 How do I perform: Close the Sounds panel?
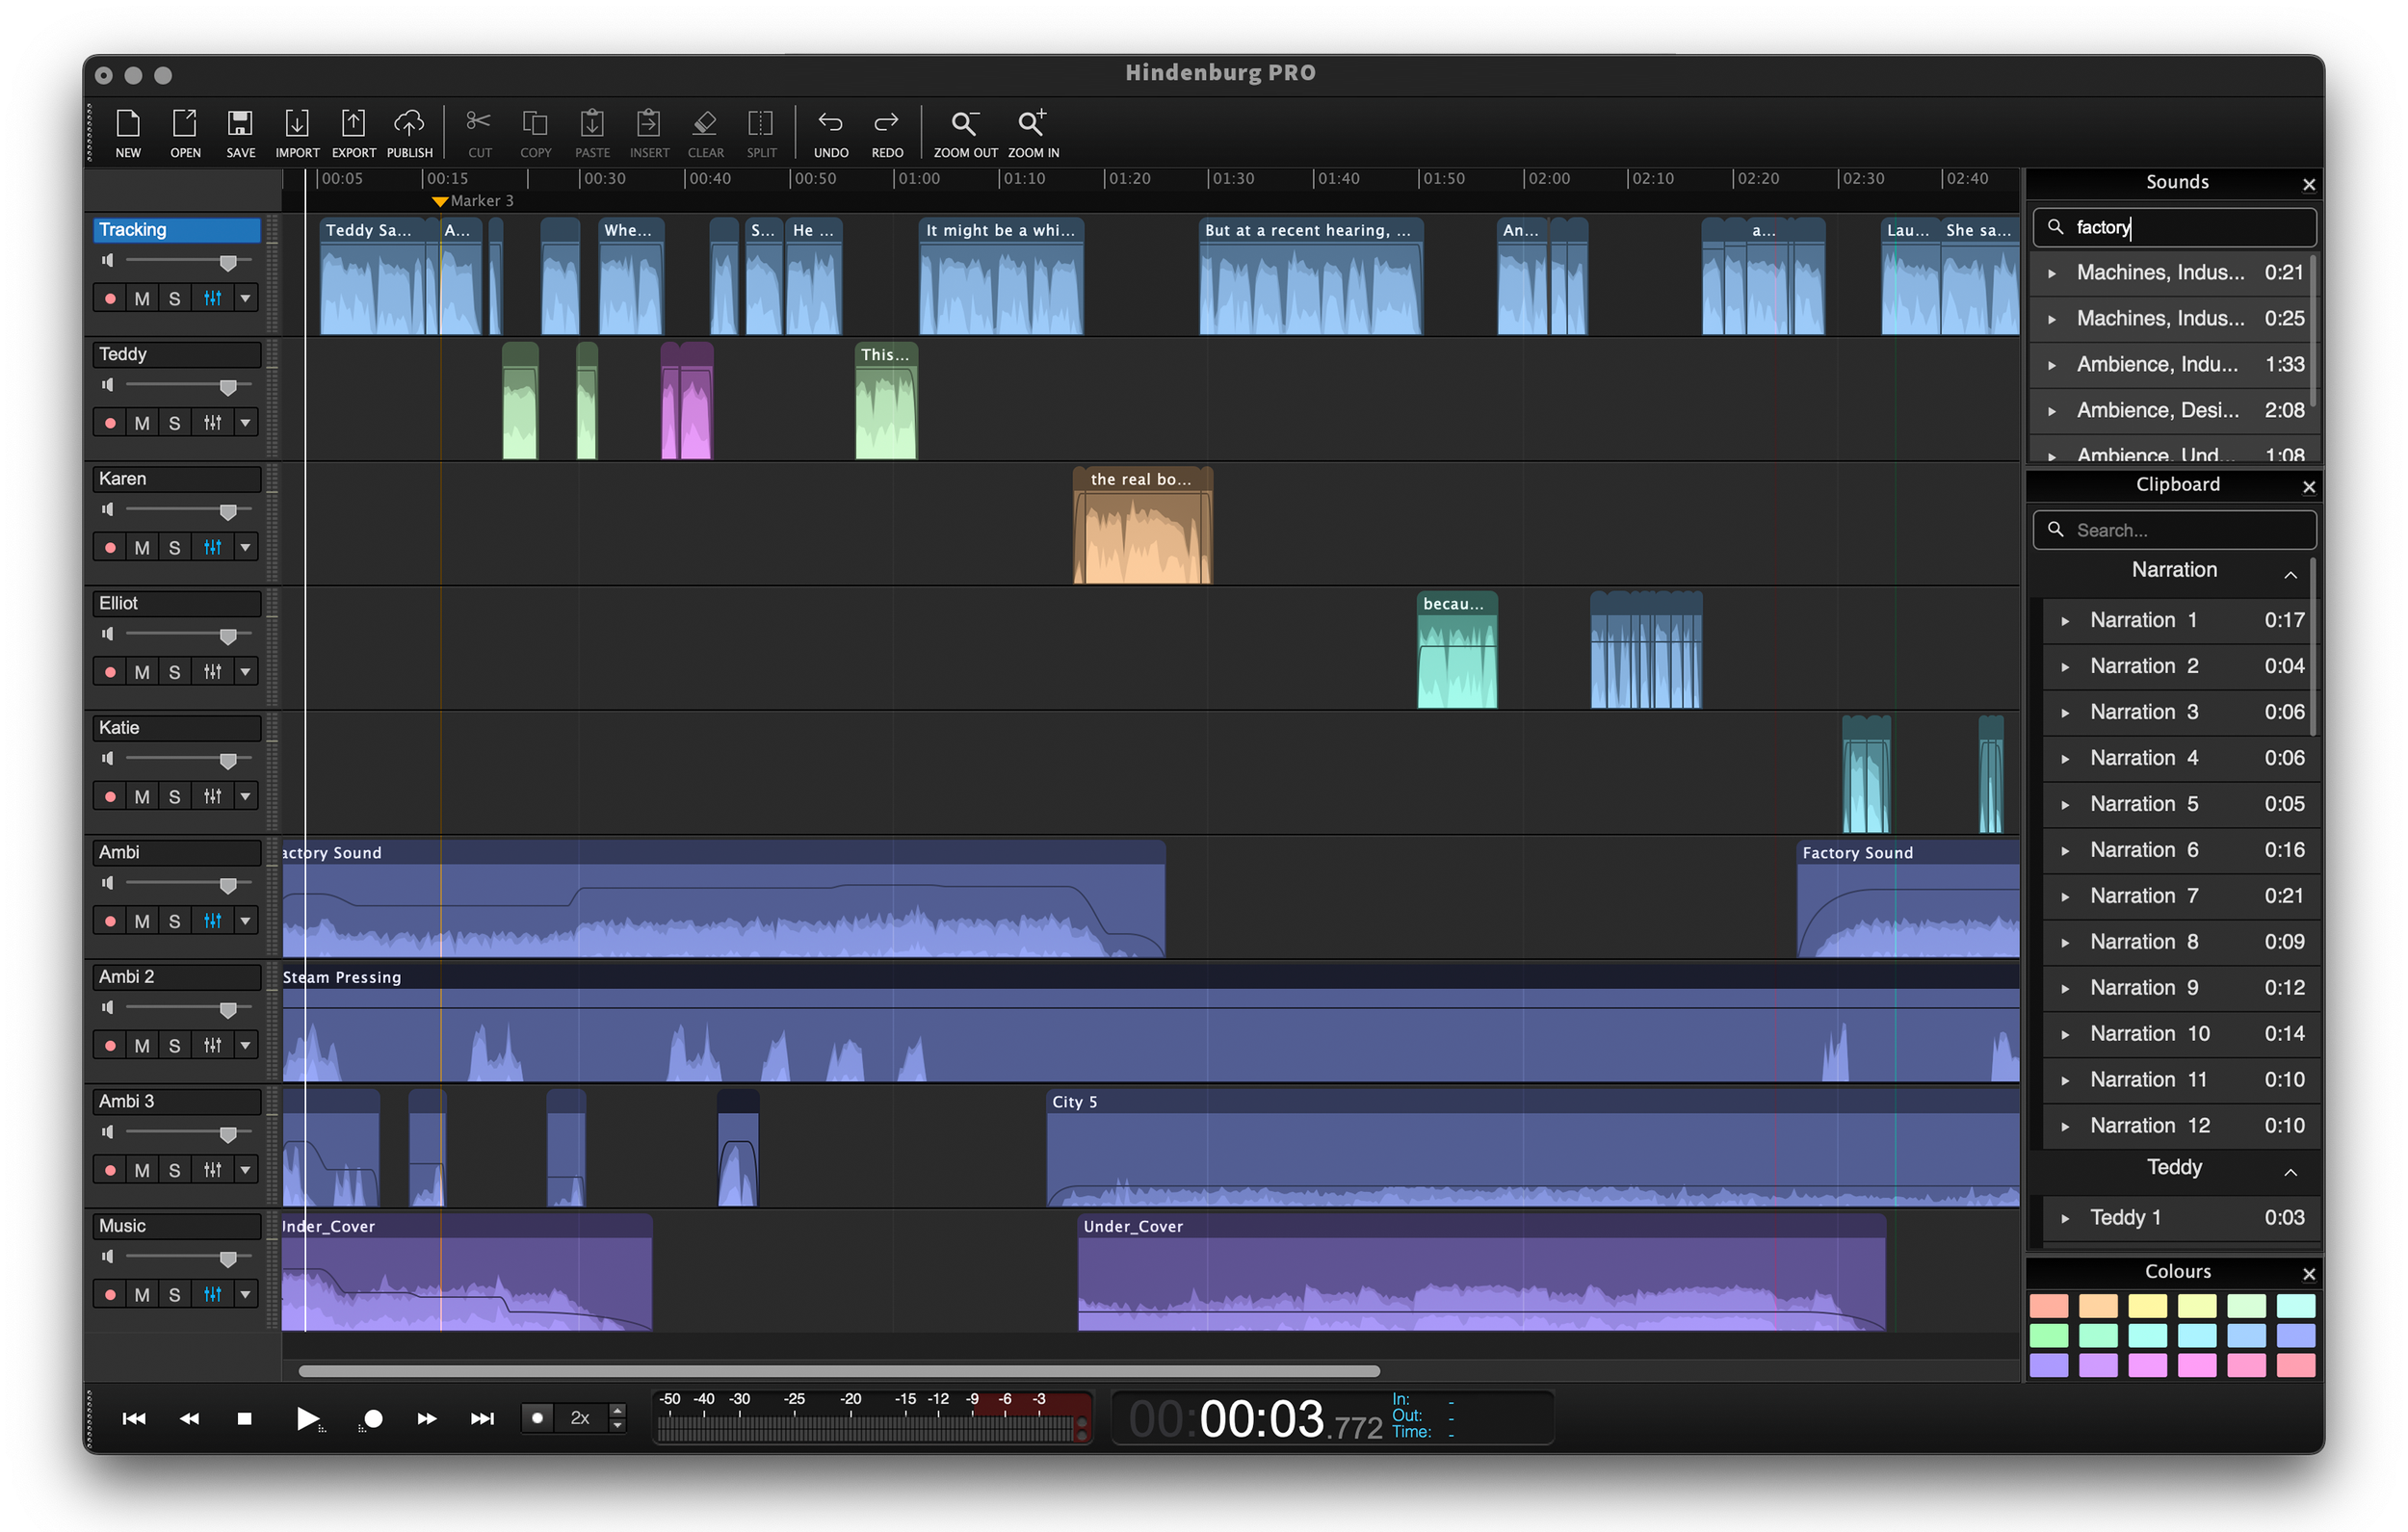2309,184
